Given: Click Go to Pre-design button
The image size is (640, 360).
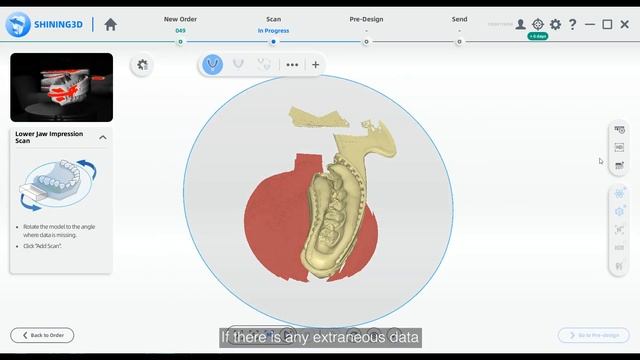Looking at the screenshot, I should click(593, 335).
